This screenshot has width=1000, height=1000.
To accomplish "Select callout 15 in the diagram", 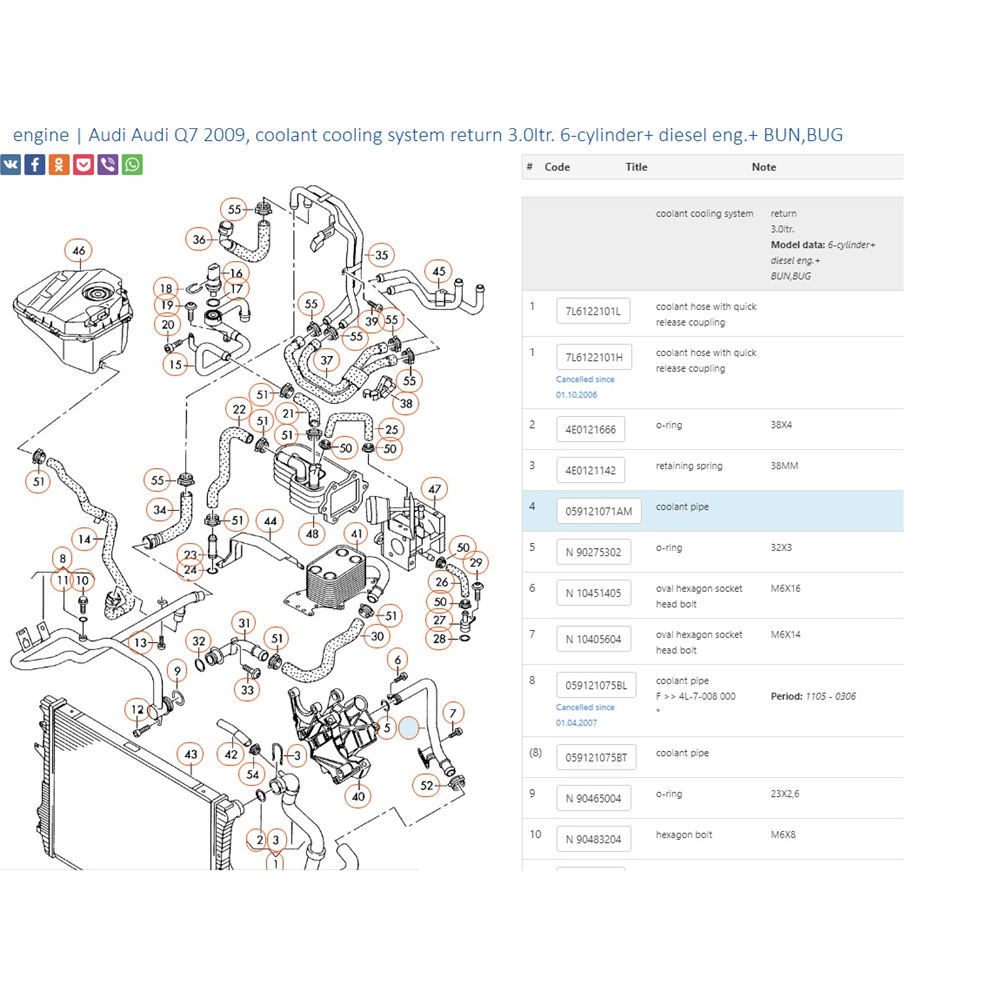I will pos(175,365).
